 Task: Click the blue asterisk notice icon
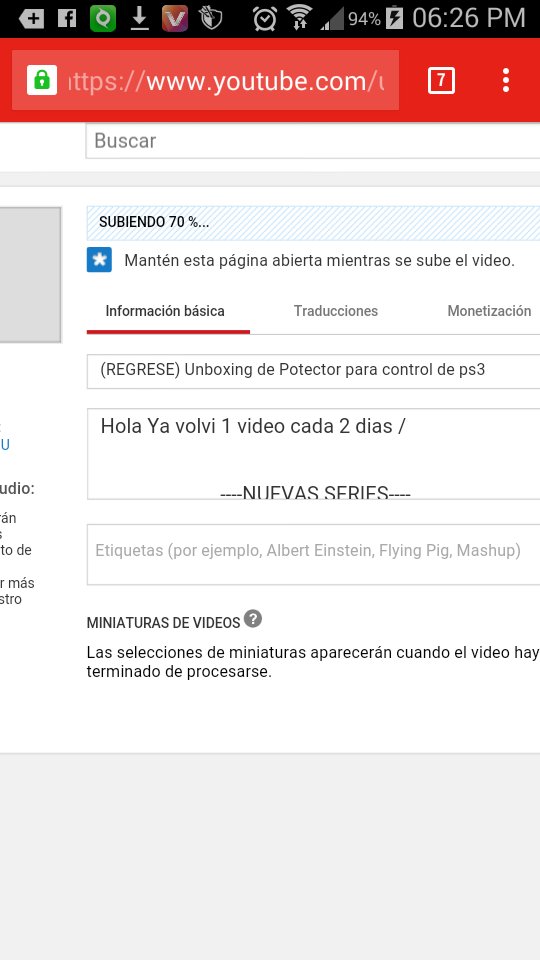(99, 260)
